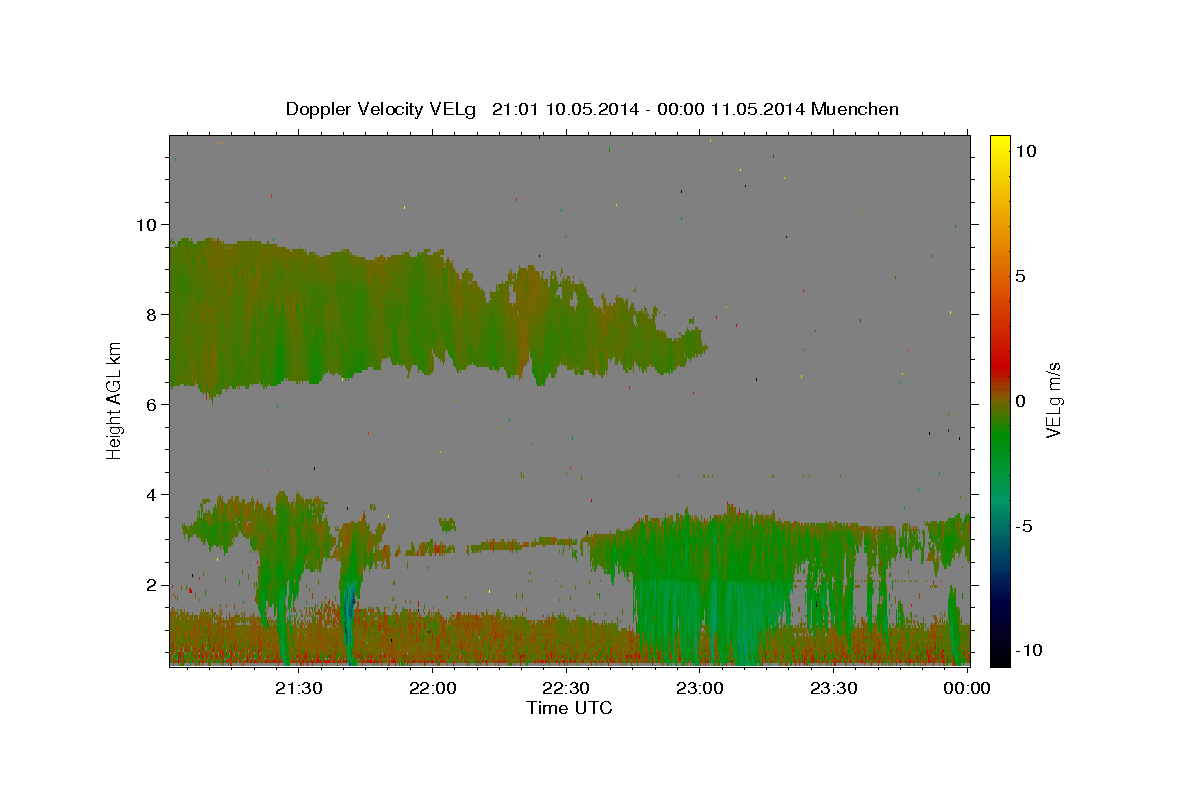Screen dimensions: 1200x800
Task: Click the yellow top of the colorbar
Action: coord(999,143)
